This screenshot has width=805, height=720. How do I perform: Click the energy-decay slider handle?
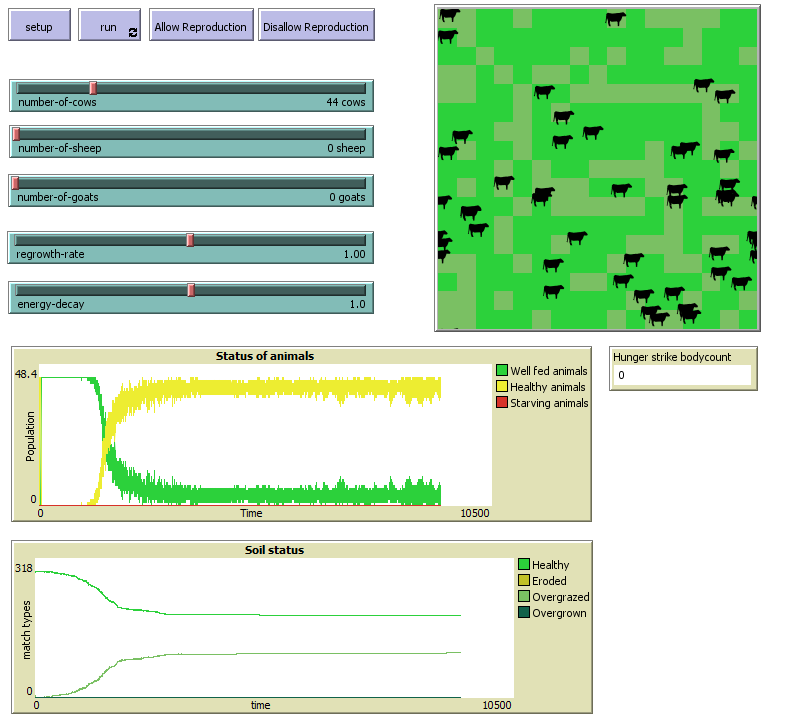tap(191, 290)
